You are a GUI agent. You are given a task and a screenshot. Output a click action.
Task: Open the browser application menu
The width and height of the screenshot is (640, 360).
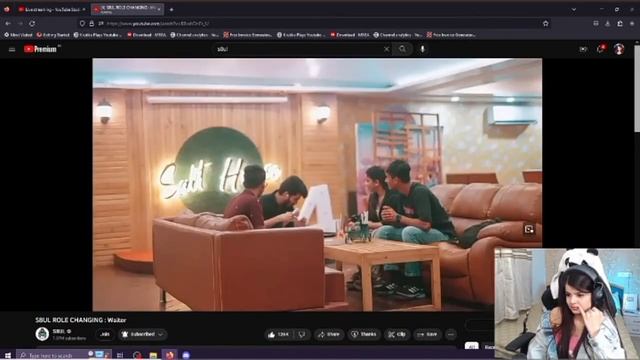pos(632,24)
